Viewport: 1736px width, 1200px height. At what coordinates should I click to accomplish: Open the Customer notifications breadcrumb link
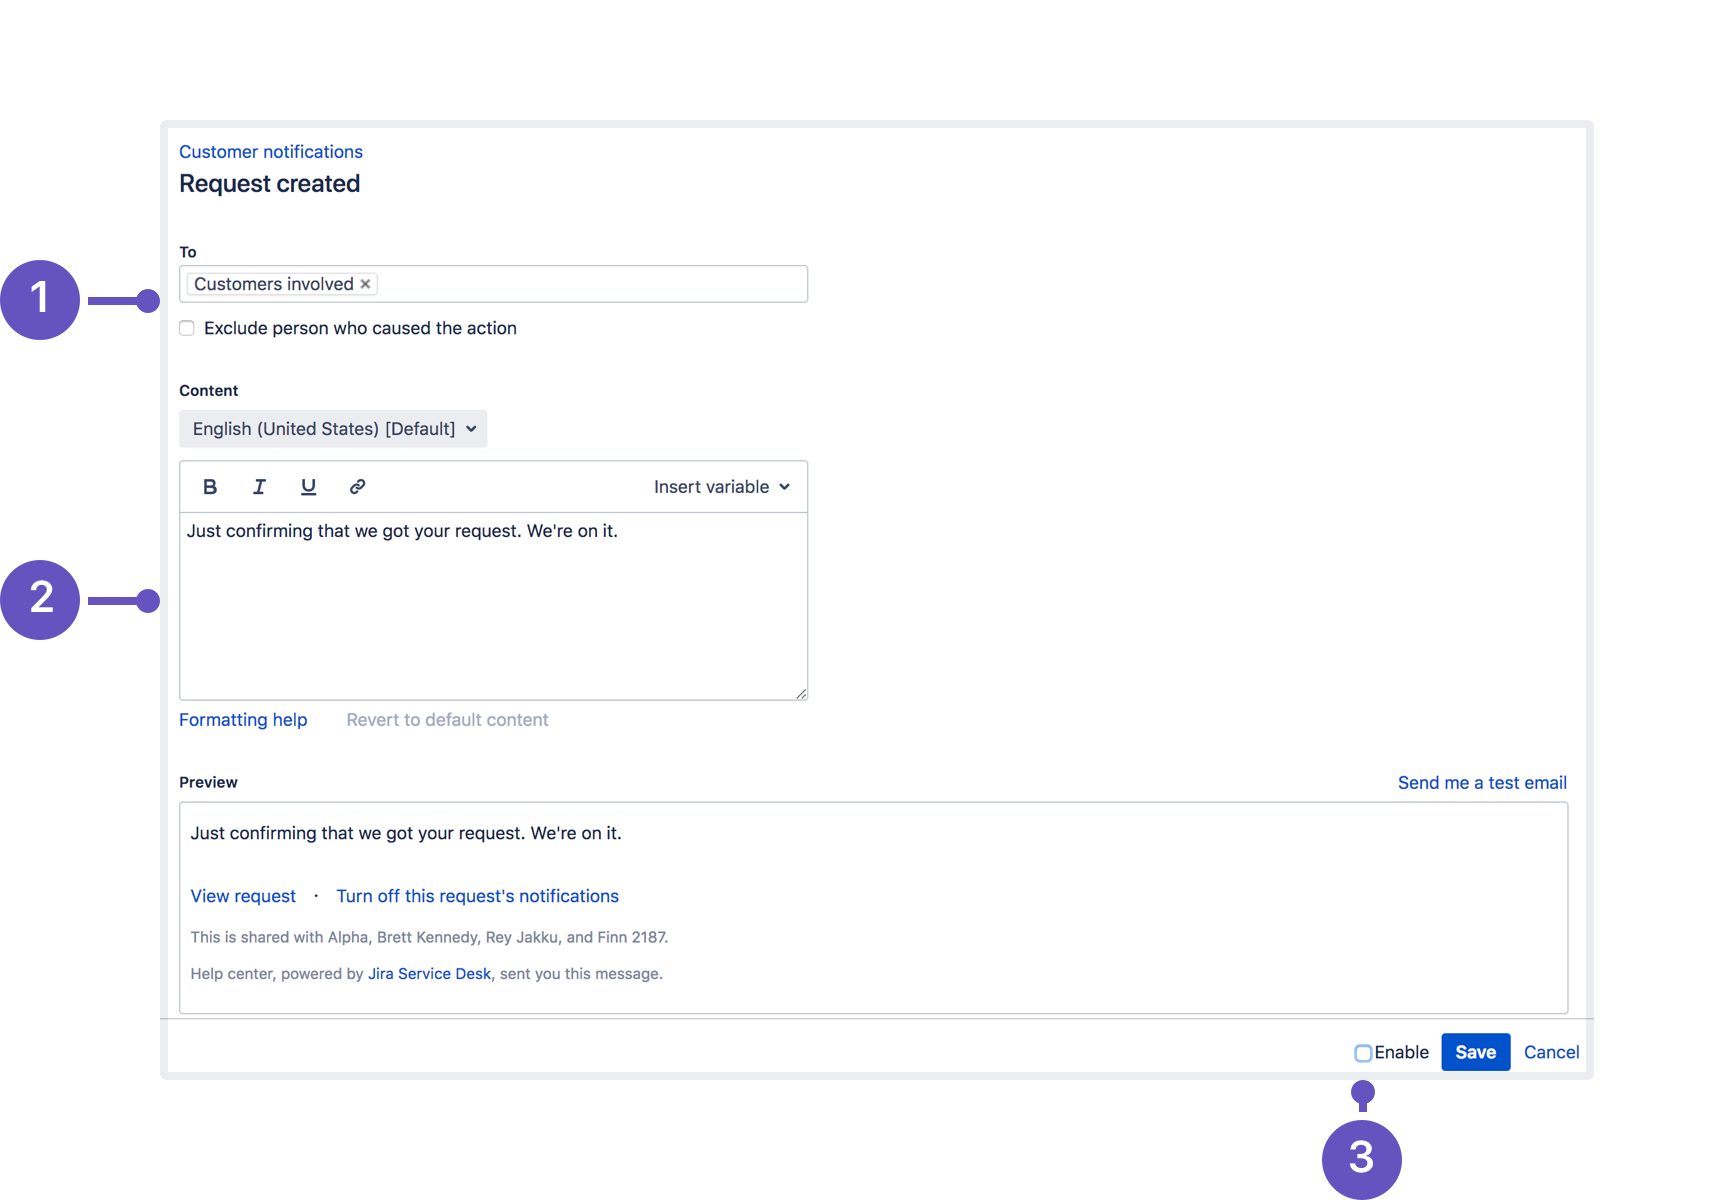click(x=271, y=152)
